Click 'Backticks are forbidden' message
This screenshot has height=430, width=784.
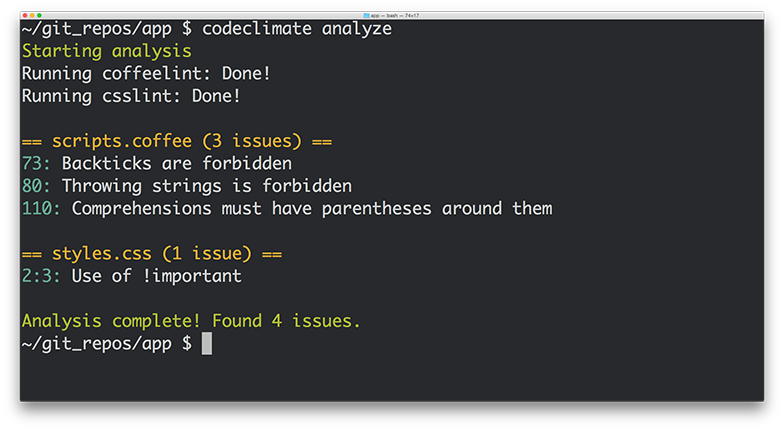pos(177,163)
